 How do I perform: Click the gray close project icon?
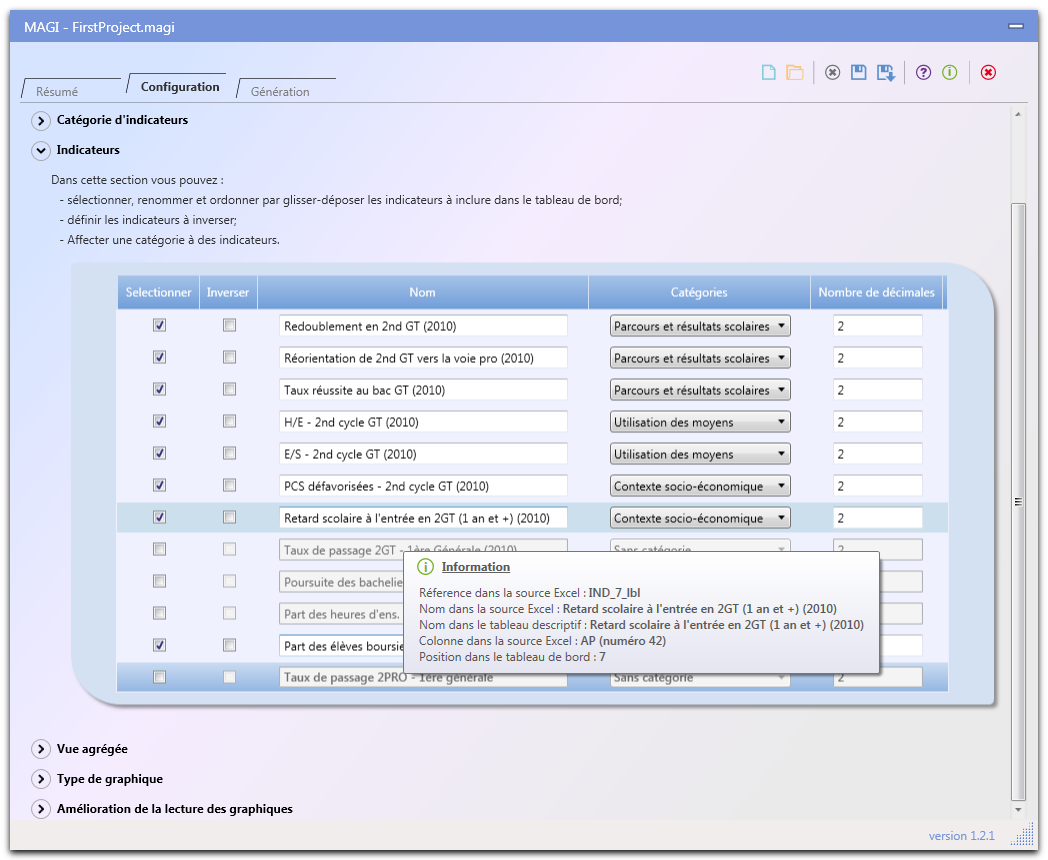(x=832, y=72)
